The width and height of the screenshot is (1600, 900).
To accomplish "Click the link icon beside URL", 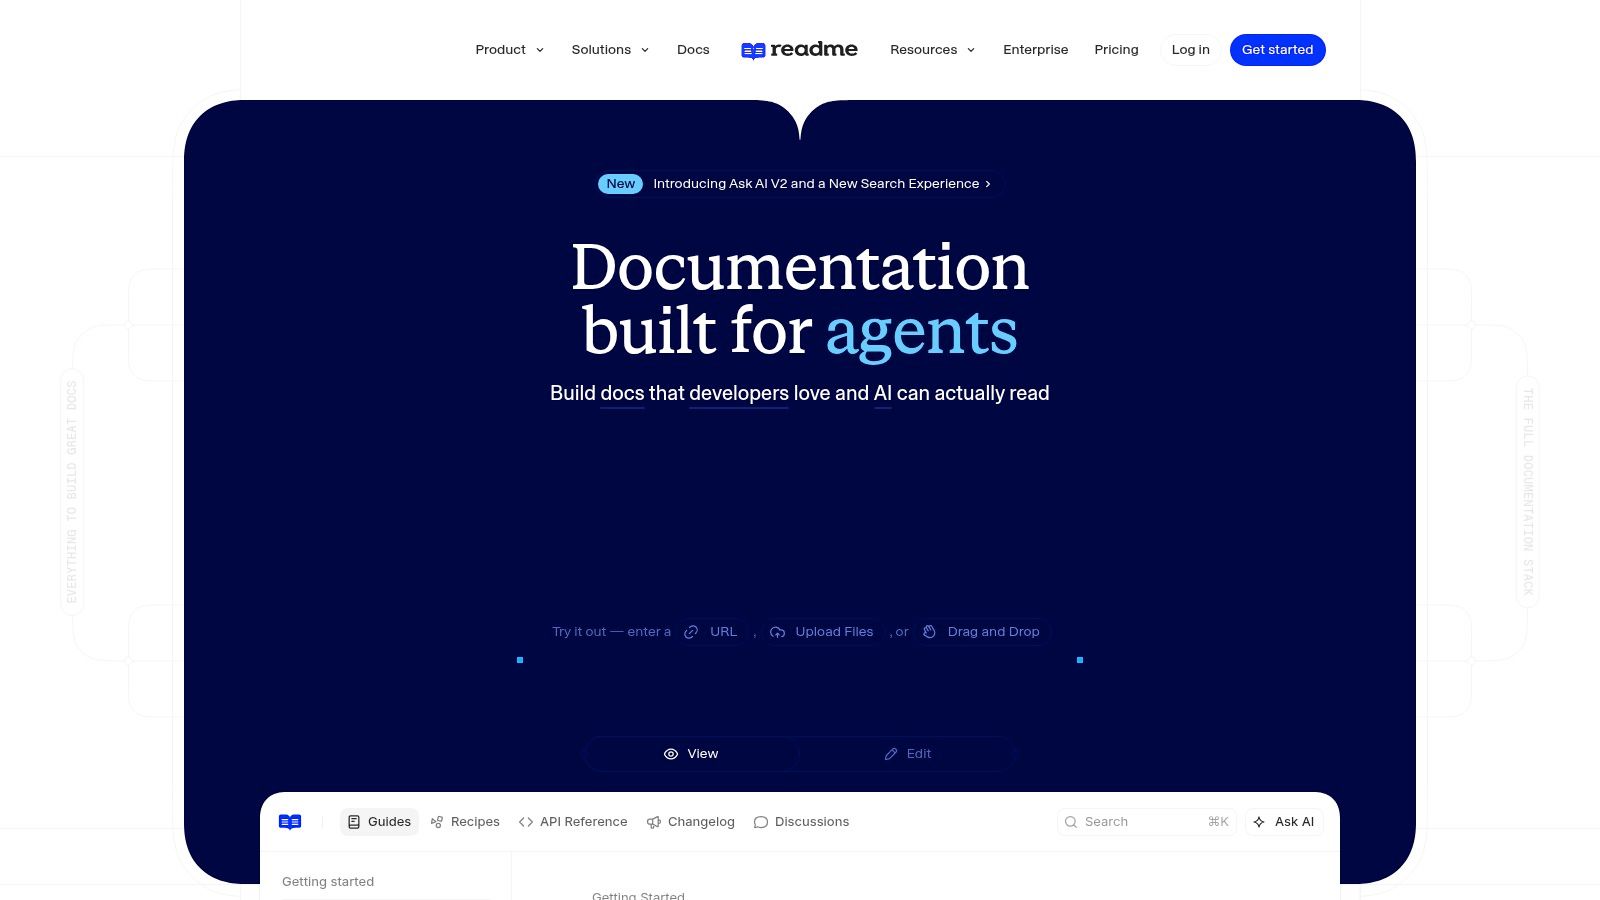I will (691, 632).
